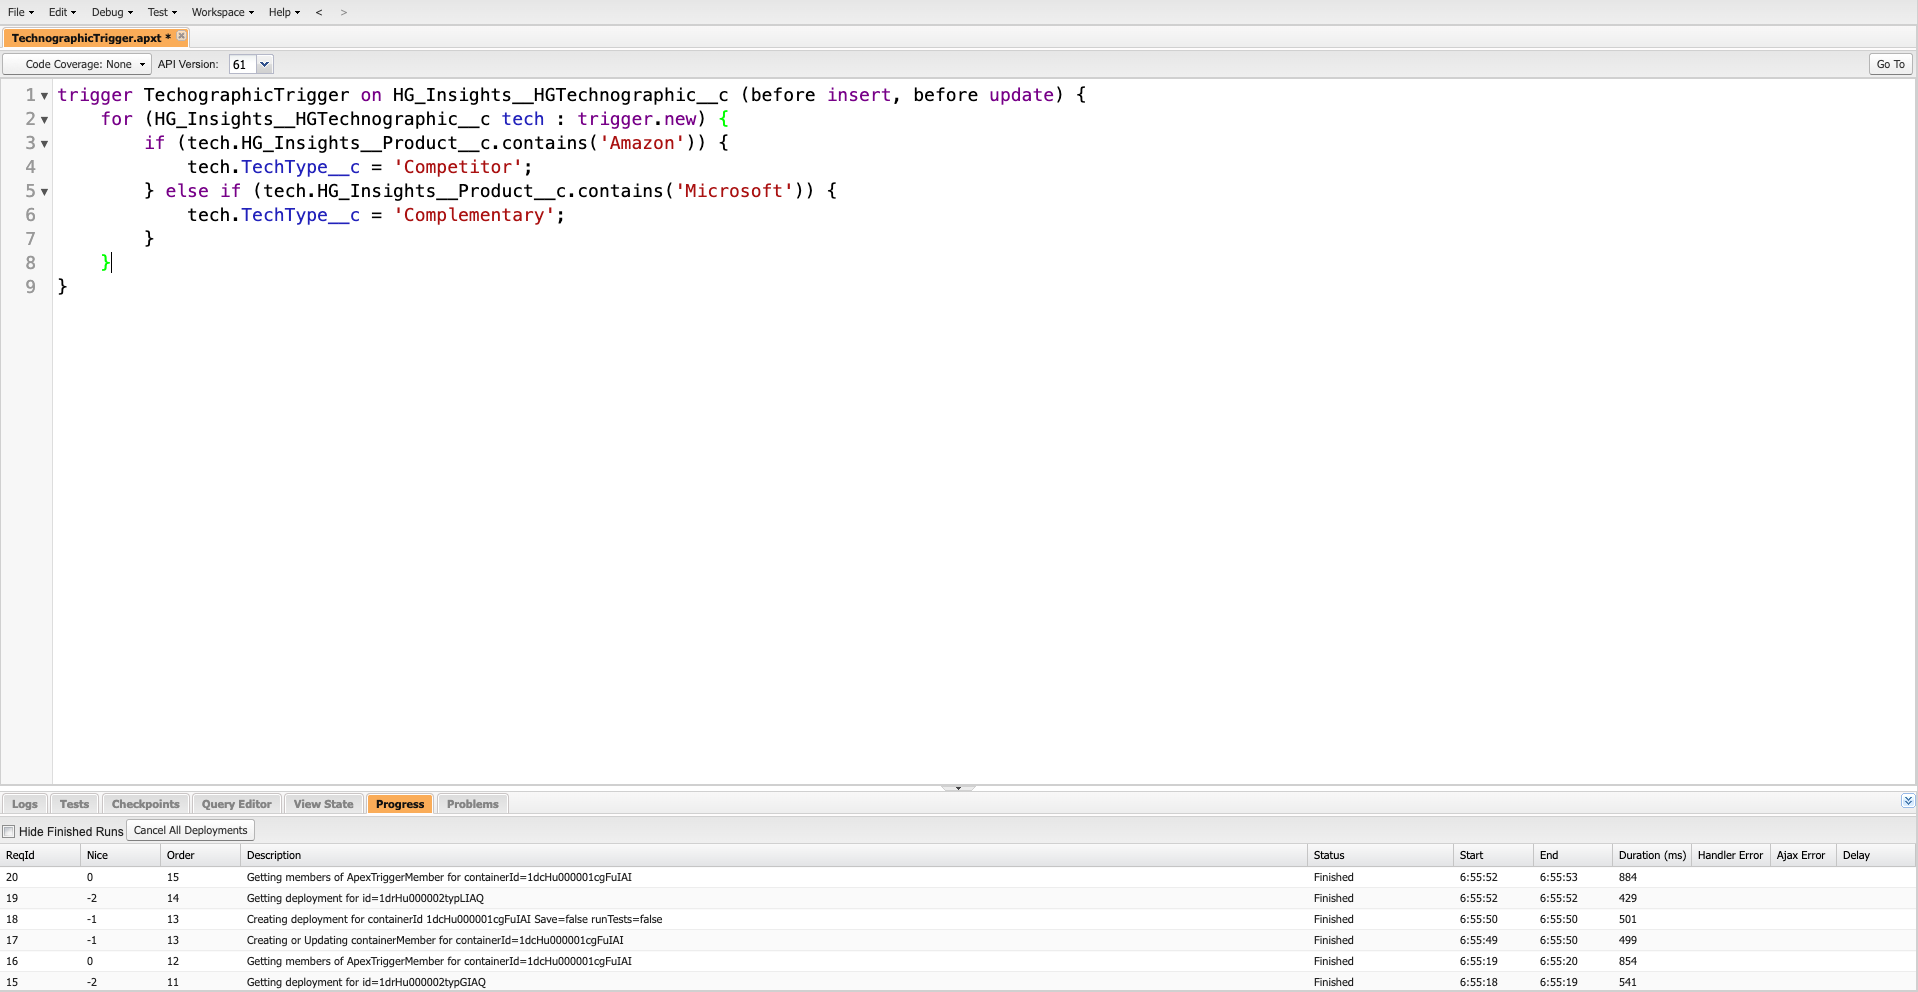Viewport: 1918px width, 992px height.
Task: Go forward with the > arrow
Action: coord(343,12)
